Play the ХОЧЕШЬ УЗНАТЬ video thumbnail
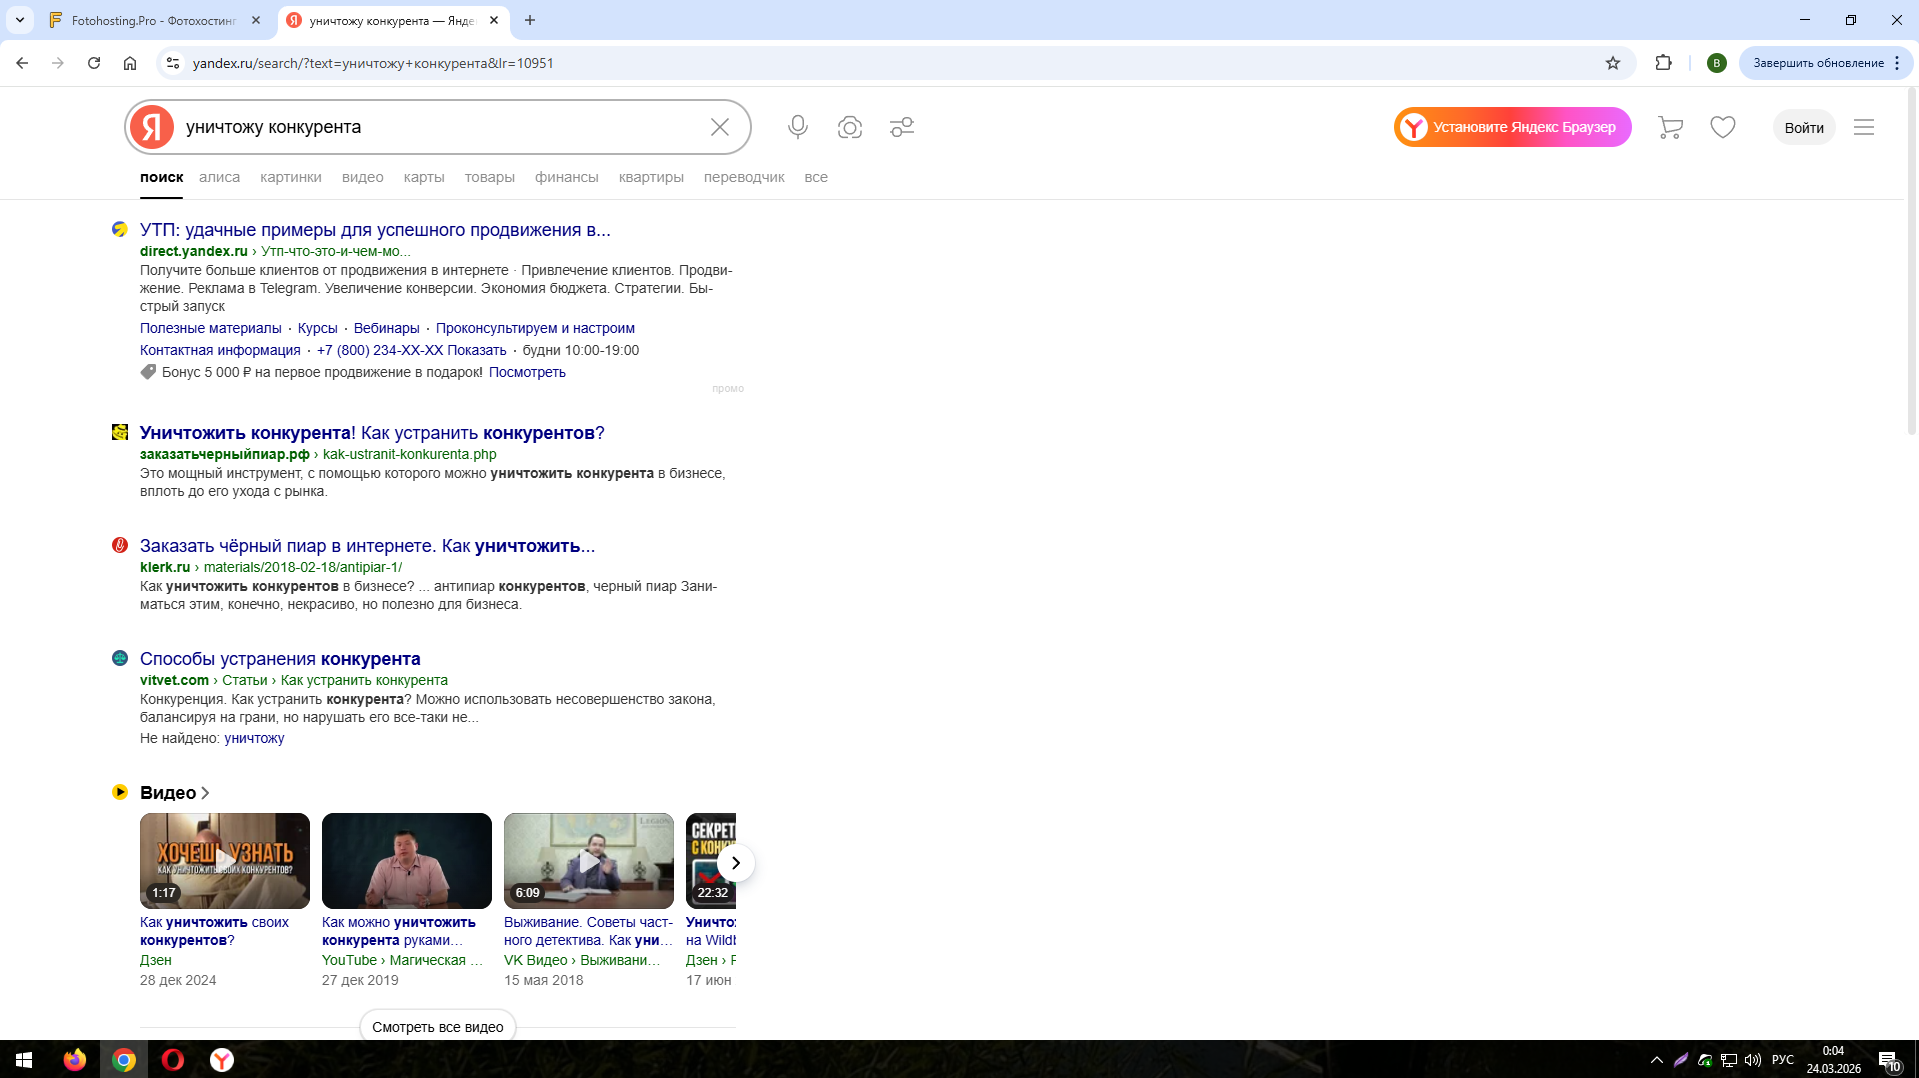The height and width of the screenshot is (1078, 1919). click(x=225, y=861)
